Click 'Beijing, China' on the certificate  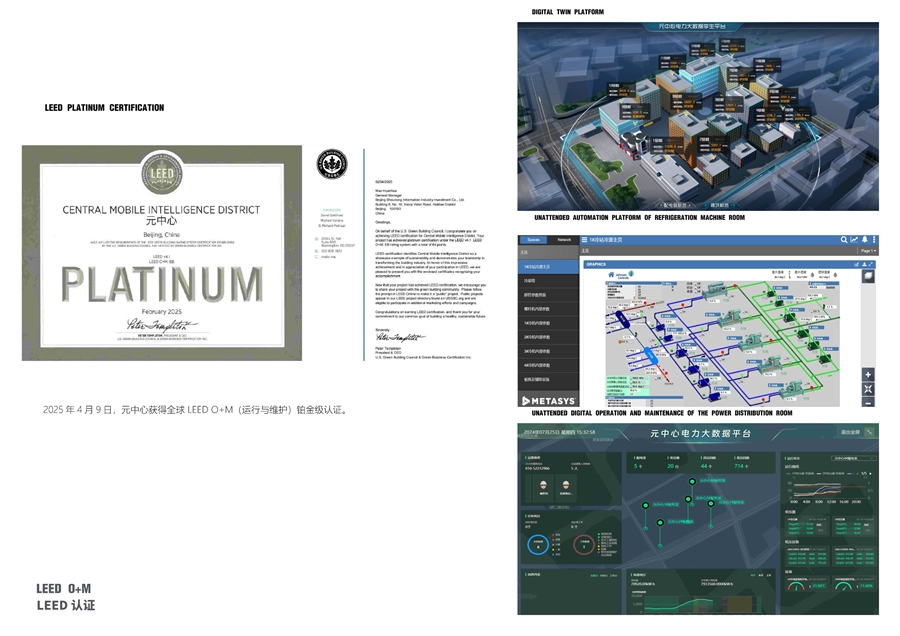tap(161, 235)
